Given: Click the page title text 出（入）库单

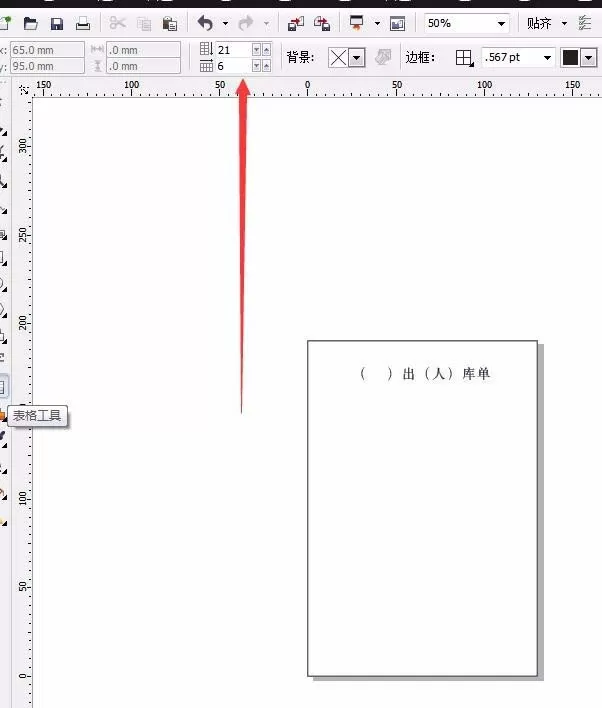Looking at the screenshot, I should click(x=425, y=374).
